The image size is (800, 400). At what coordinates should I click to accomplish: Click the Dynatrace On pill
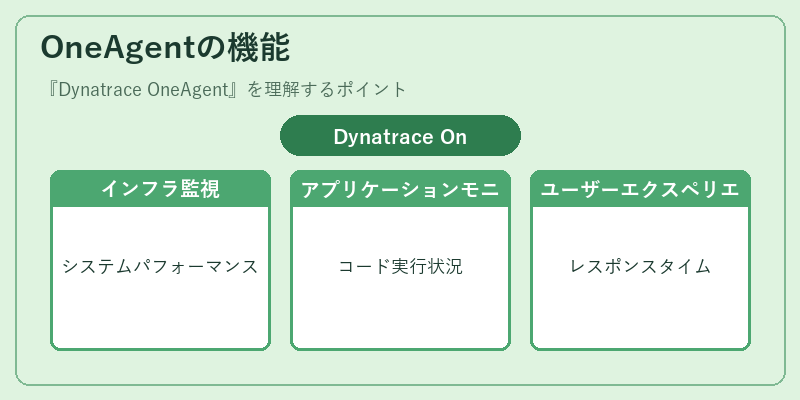(x=401, y=136)
